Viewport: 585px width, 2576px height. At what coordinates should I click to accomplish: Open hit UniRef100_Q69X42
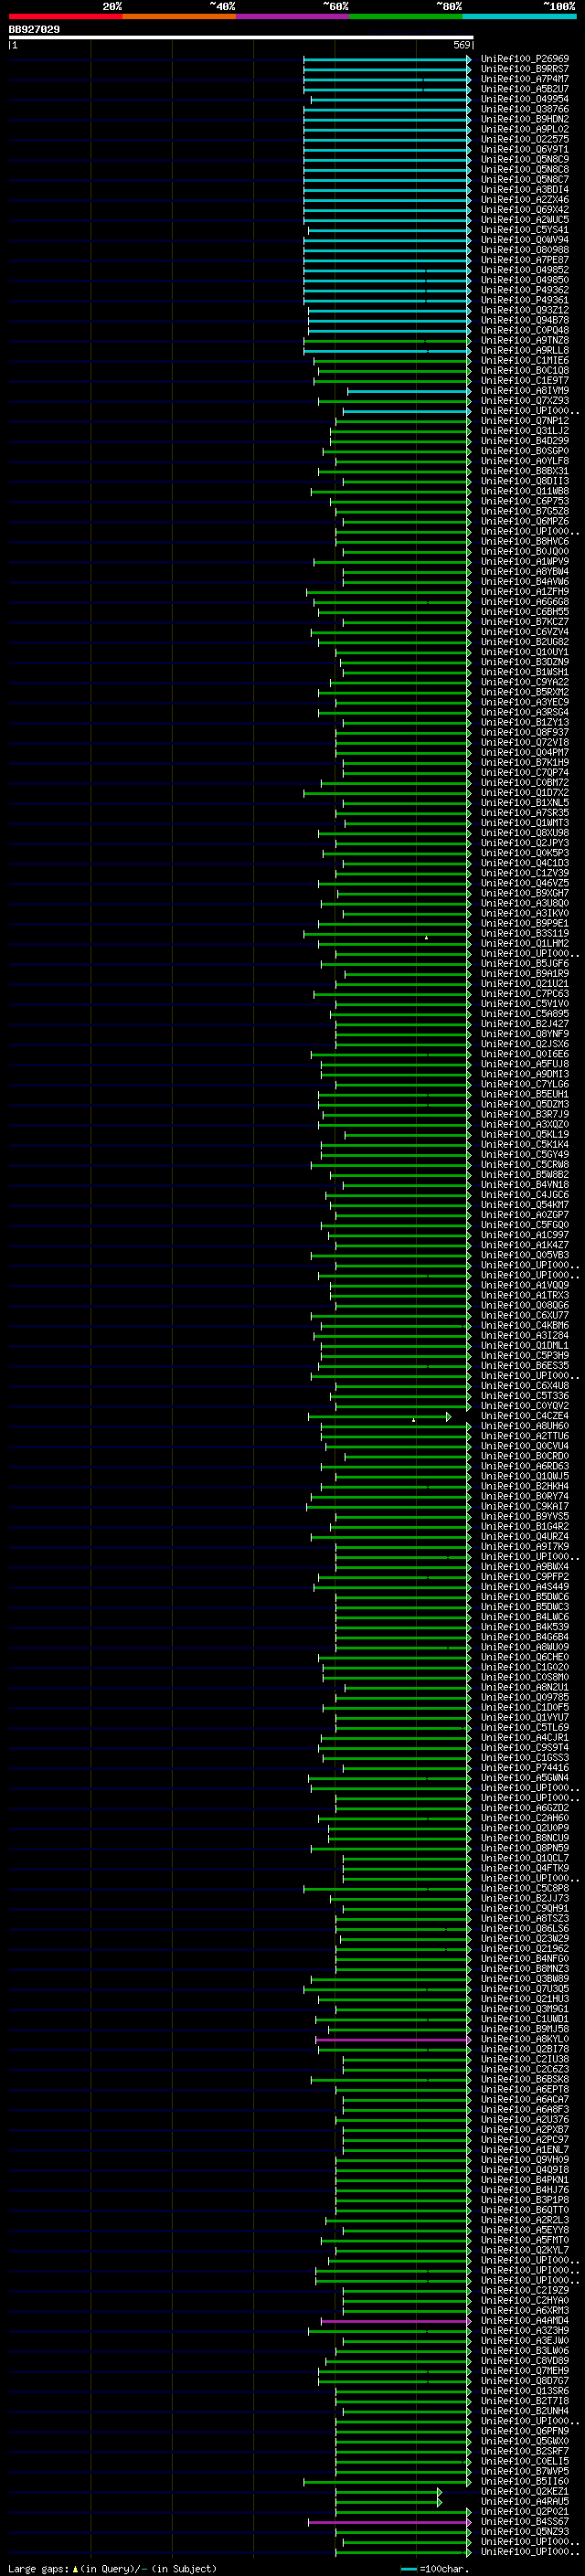coord(525,210)
